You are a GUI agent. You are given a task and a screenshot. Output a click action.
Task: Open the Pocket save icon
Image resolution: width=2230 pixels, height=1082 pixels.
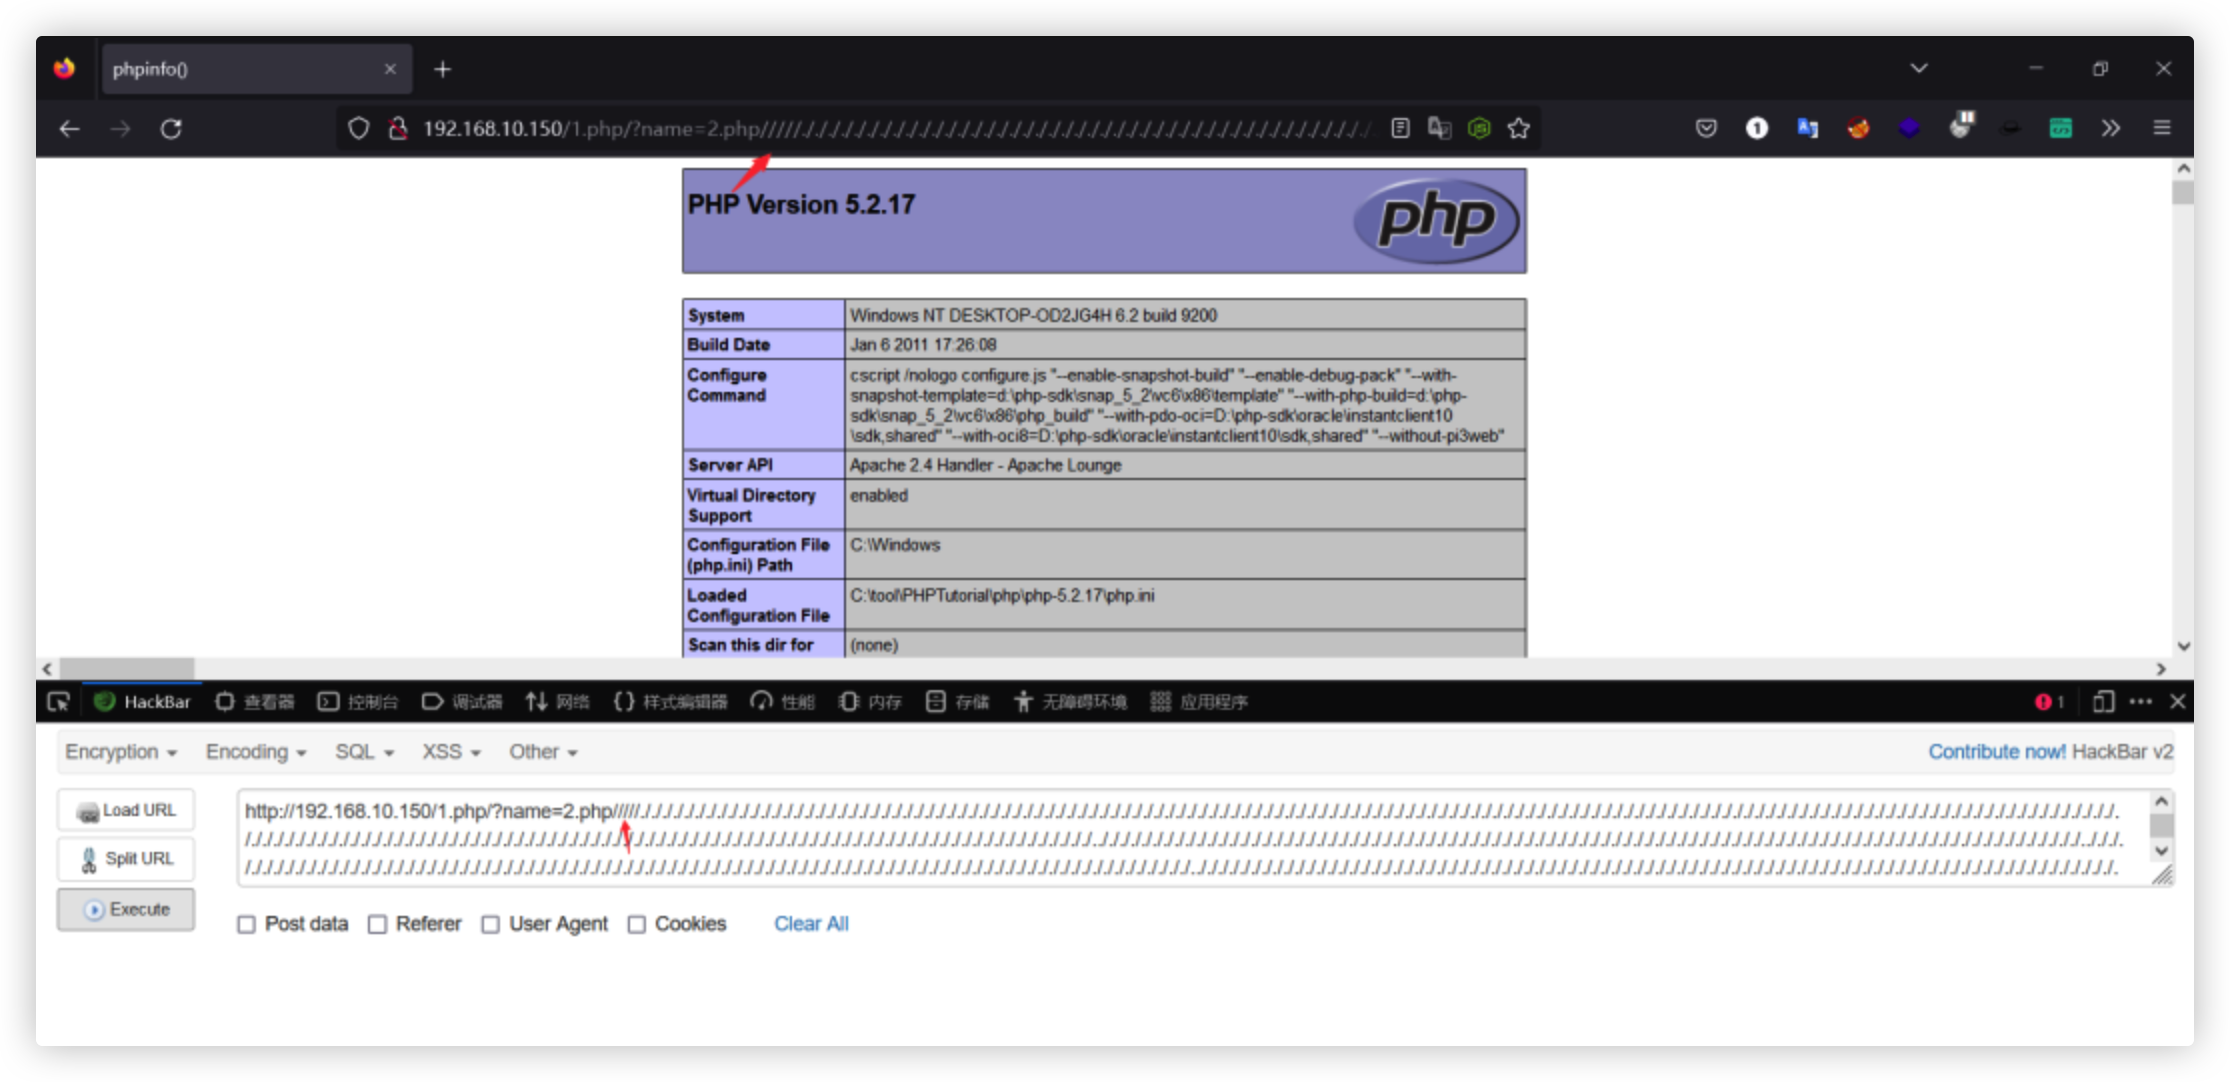pos(1706,128)
